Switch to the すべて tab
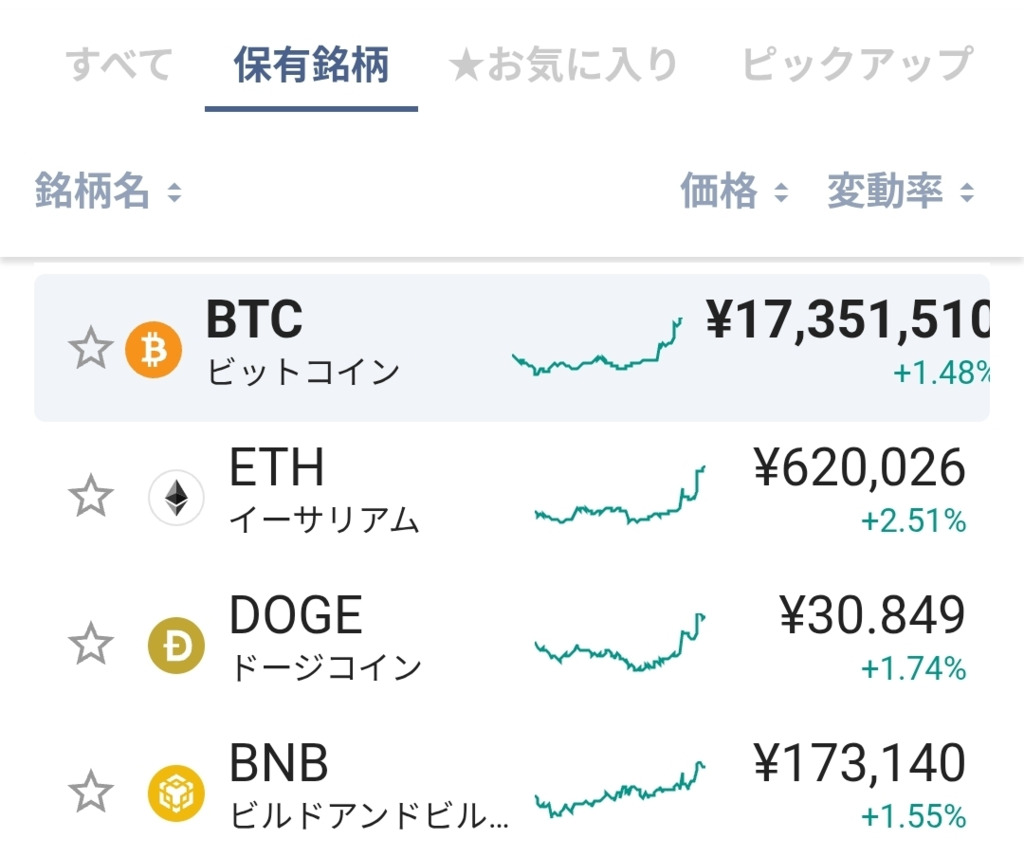Viewport: 1024px width, 857px height. (x=118, y=65)
